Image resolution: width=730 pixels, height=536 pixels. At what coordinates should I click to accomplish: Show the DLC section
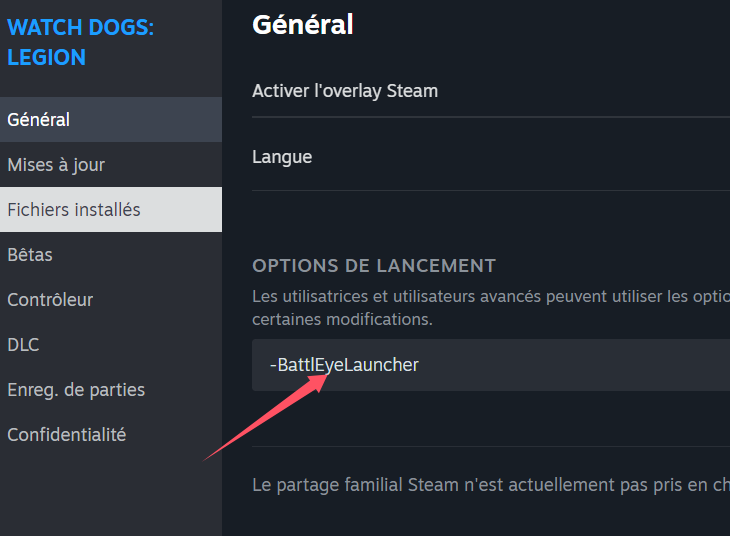point(111,345)
